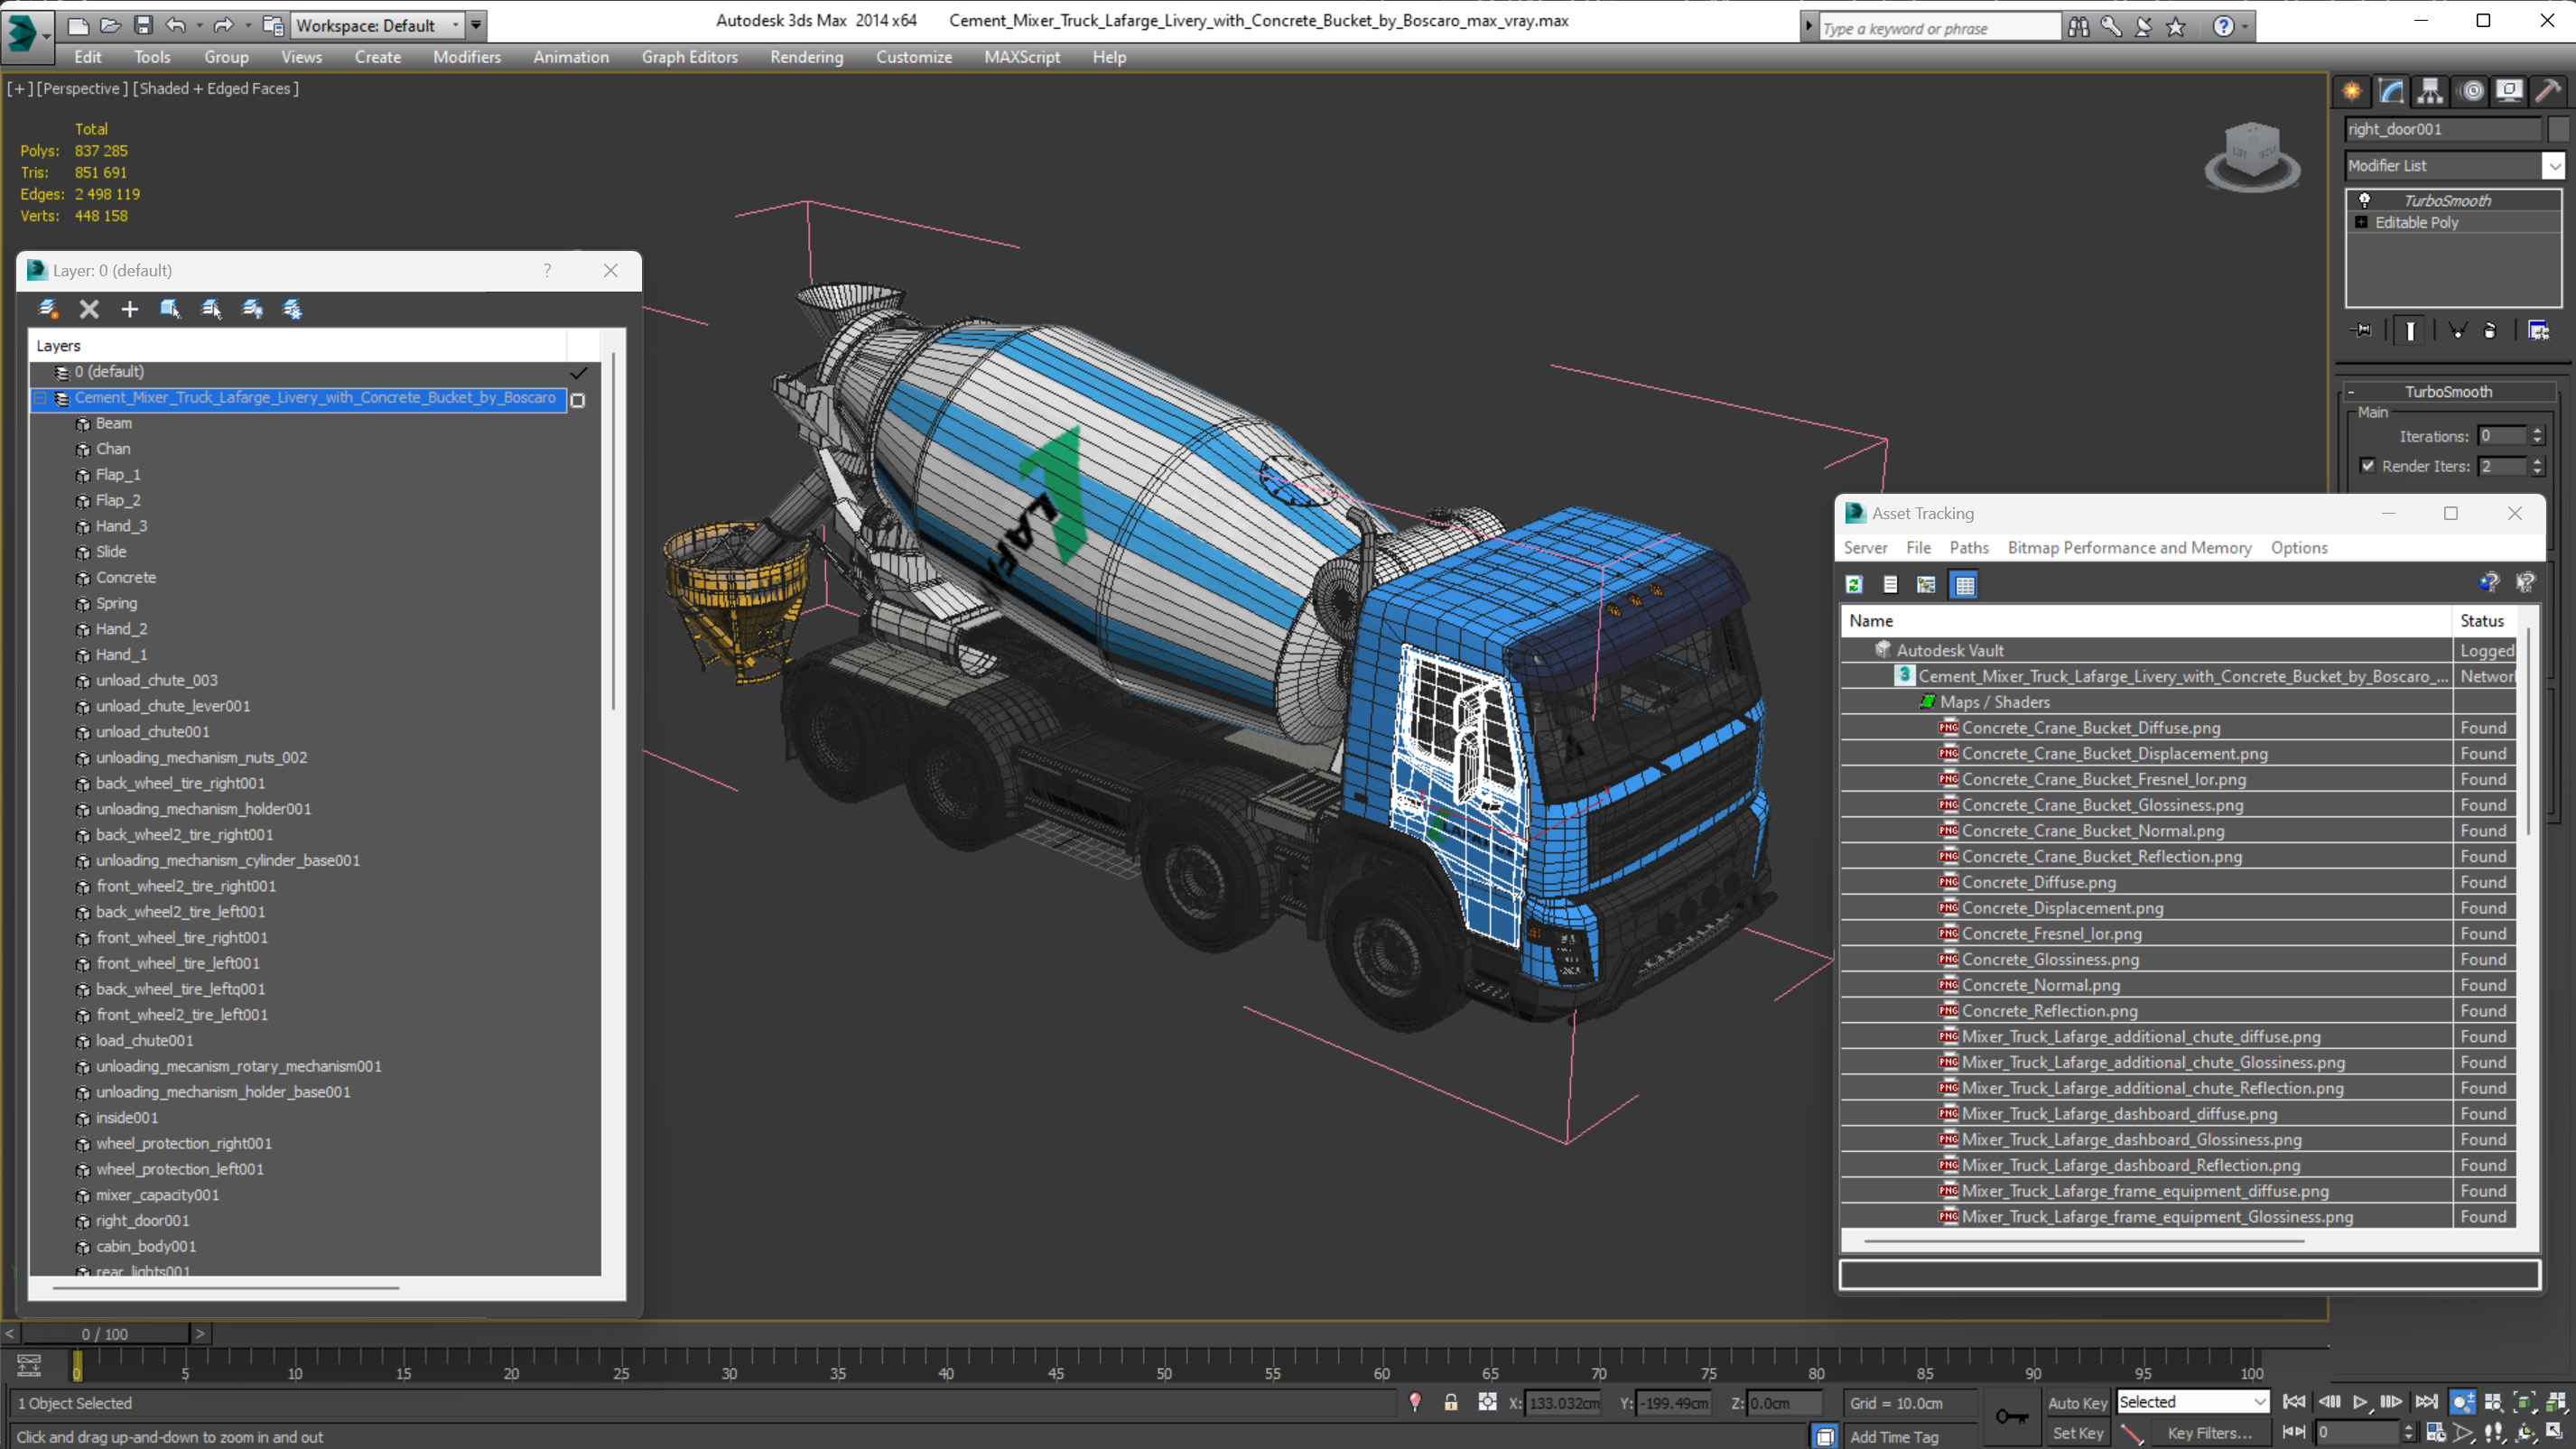Open Workspace: Default dropdown
This screenshot has height=1449, width=2576.
click(379, 25)
